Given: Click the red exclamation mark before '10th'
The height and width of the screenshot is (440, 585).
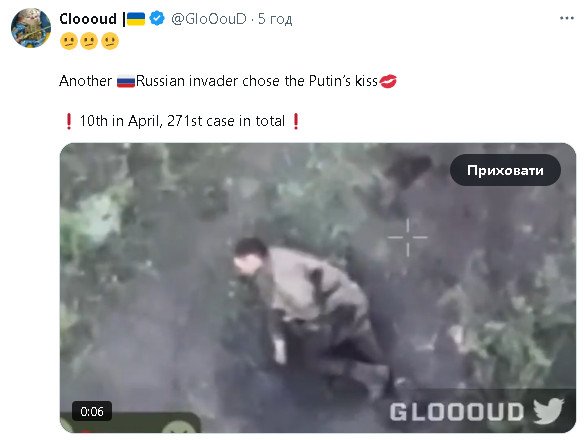Looking at the screenshot, I should pos(69,121).
